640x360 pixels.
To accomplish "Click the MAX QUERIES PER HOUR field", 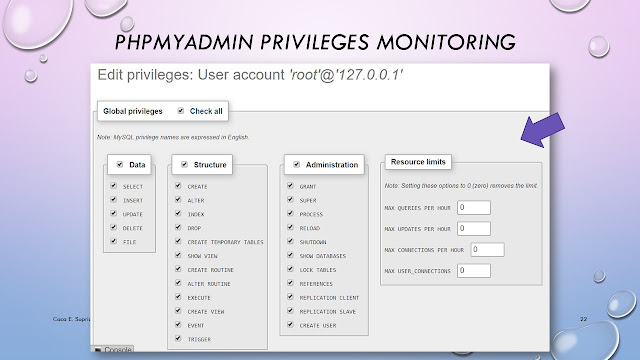I will [474, 208].
